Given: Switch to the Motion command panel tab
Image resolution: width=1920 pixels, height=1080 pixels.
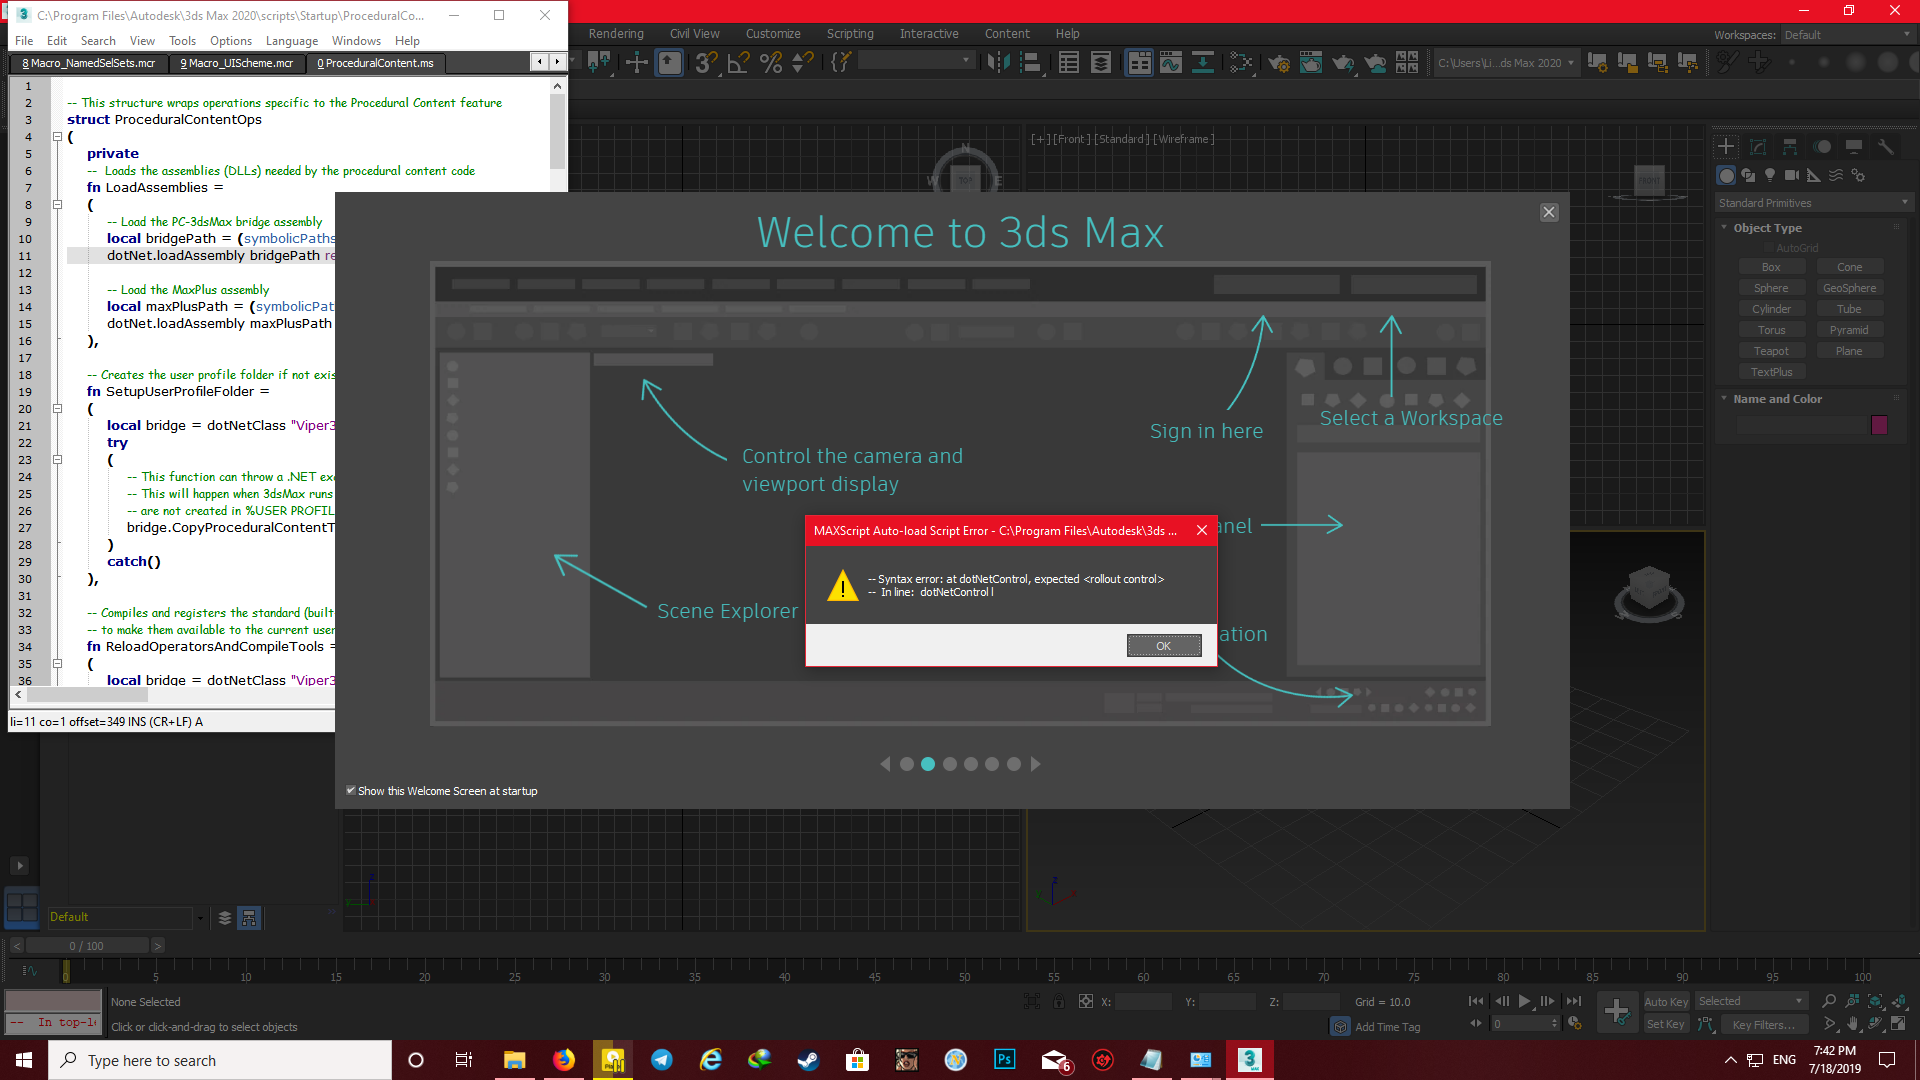Looking at the screenshot, I should click(1823, 147).
